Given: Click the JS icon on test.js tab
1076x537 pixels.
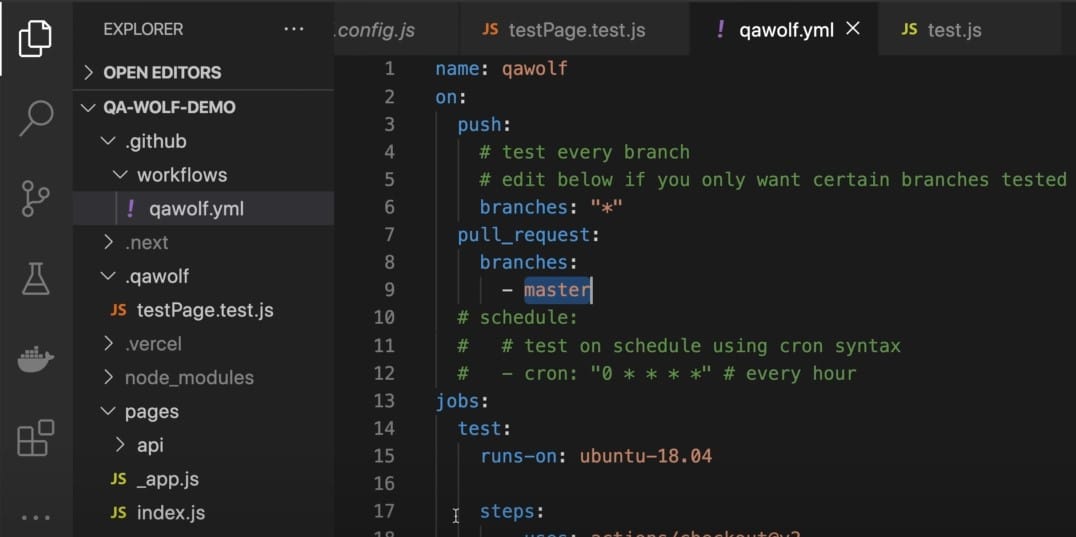Looking at the screenshot, I should click(909, 29).
